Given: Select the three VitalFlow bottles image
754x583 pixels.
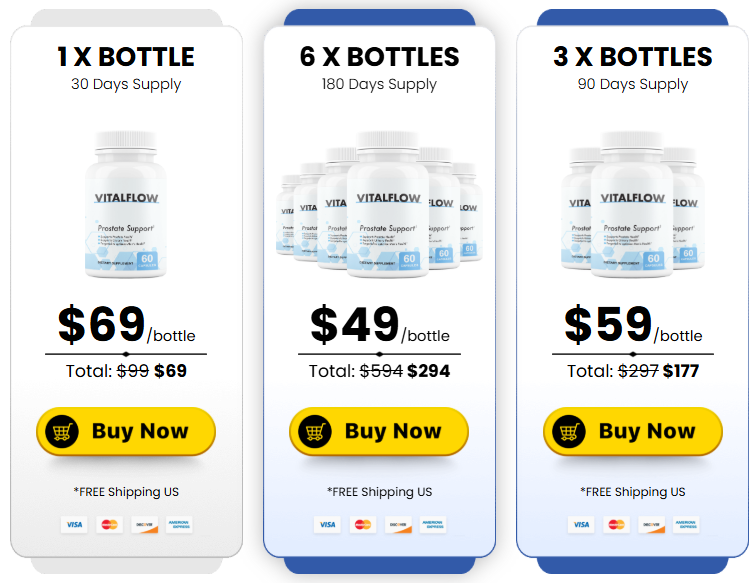Looking at the screenshot, I should [633, 206].
